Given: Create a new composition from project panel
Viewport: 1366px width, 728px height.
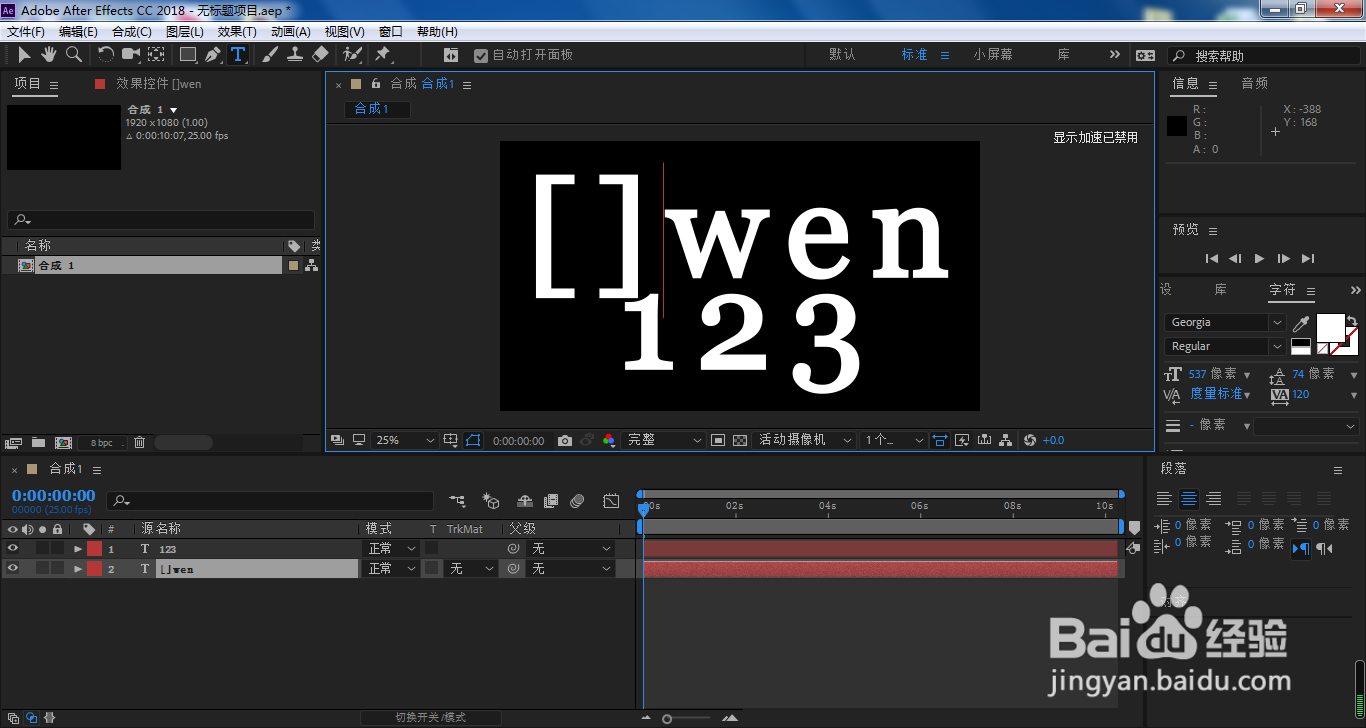Looking at the screenshot, I should click(x=63, y=442).
